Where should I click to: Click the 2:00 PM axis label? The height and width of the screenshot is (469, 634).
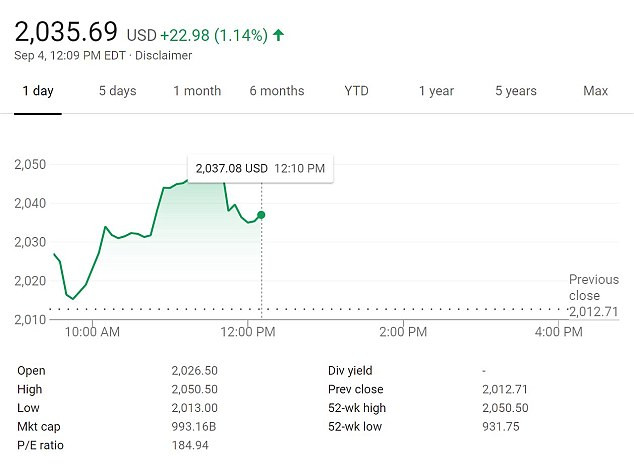click(x=404, y=331)
